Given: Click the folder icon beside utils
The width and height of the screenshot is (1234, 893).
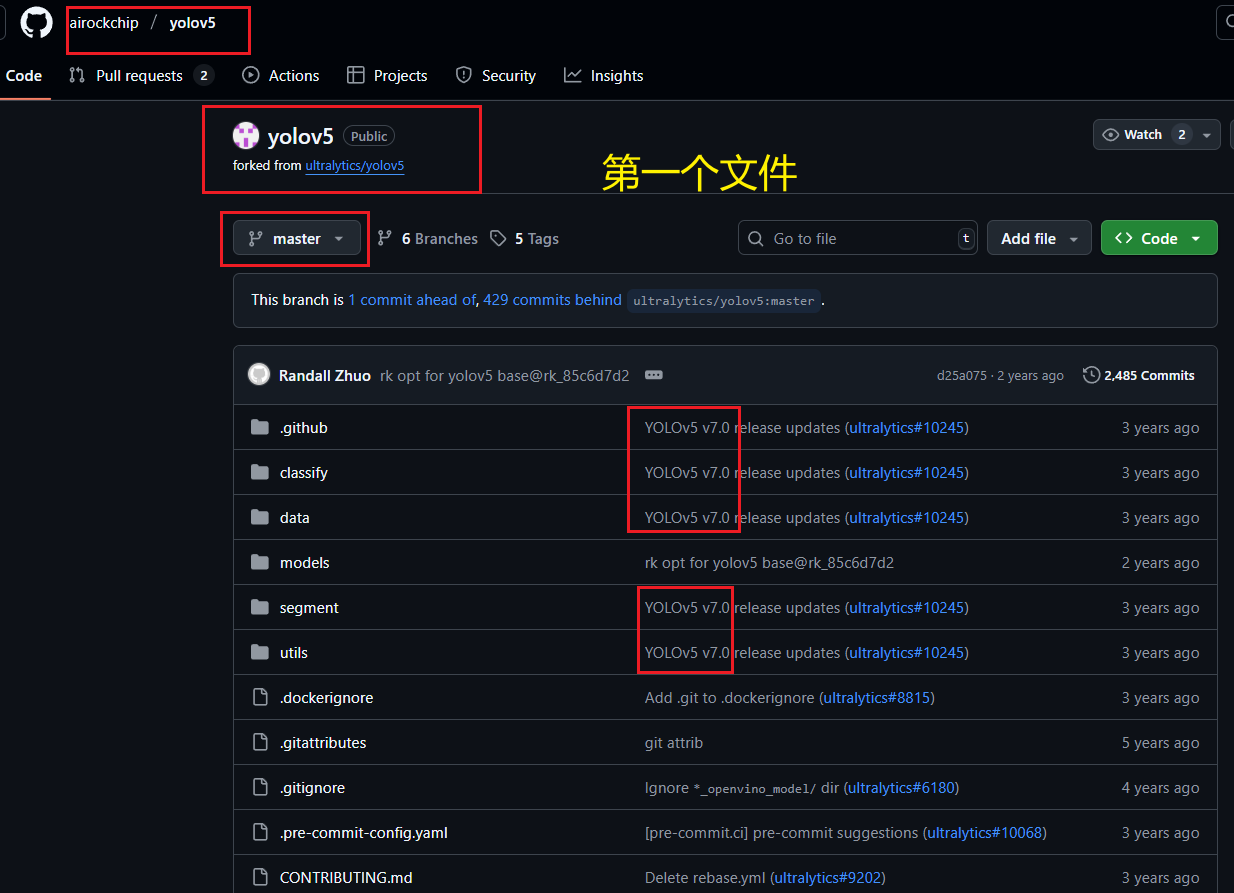Looking at the screenshot, I should 260,653.
